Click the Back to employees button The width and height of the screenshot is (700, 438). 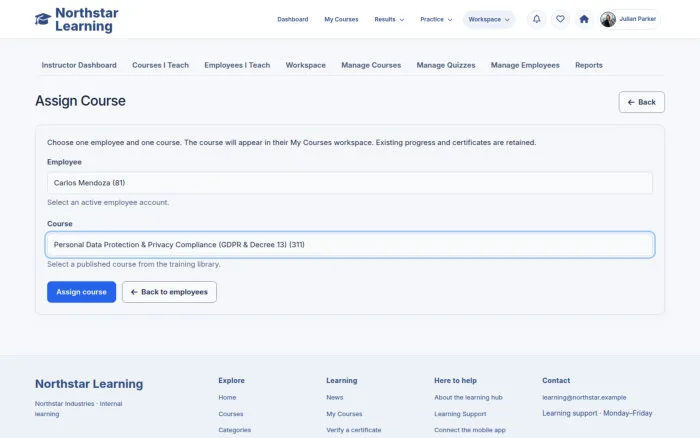coord(169,292)
